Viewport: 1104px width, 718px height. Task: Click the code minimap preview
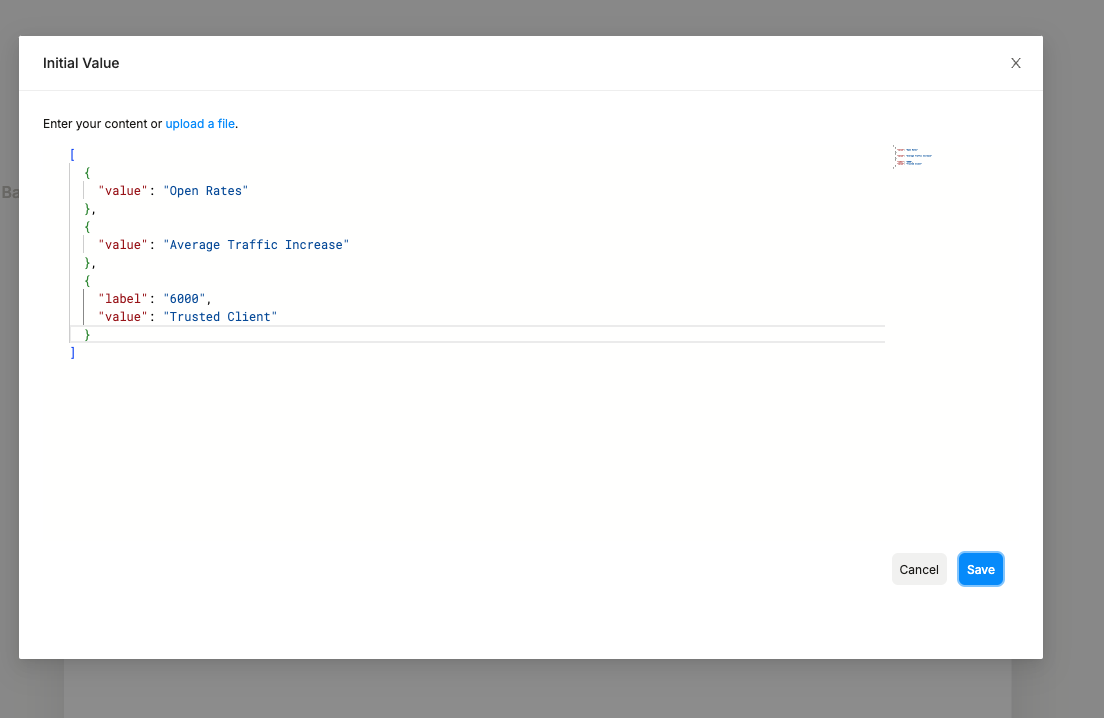point(912,158)
